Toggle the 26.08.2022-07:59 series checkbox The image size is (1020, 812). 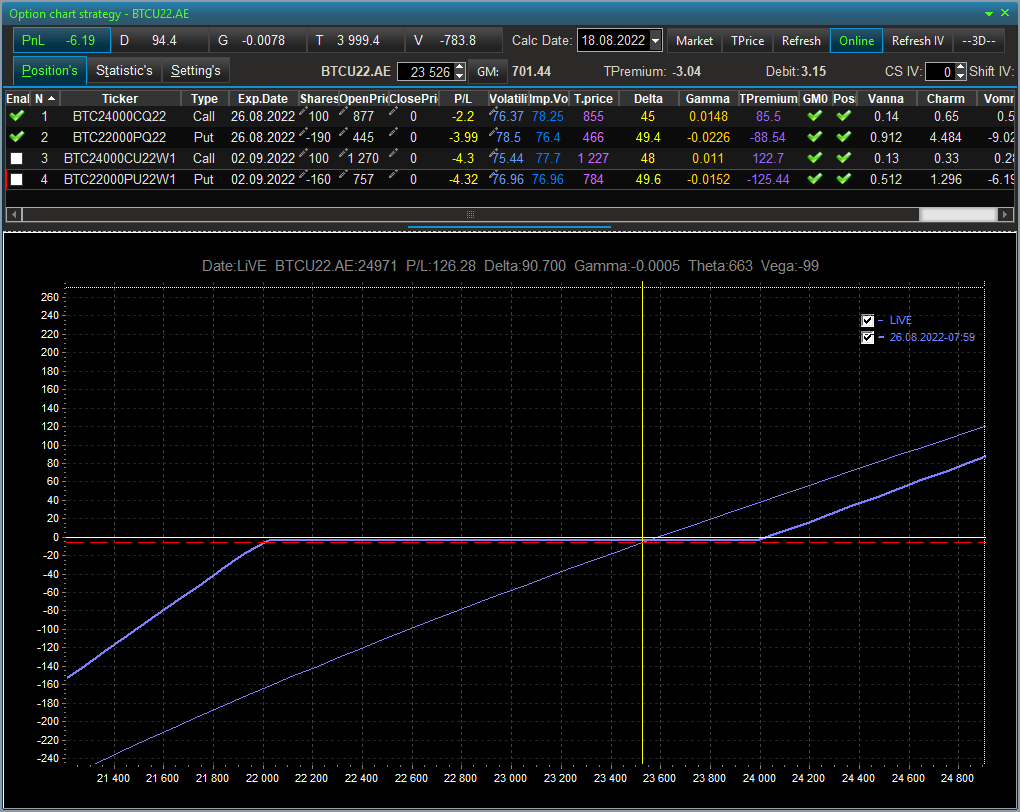pyautogui.click(x=867, y=337)
